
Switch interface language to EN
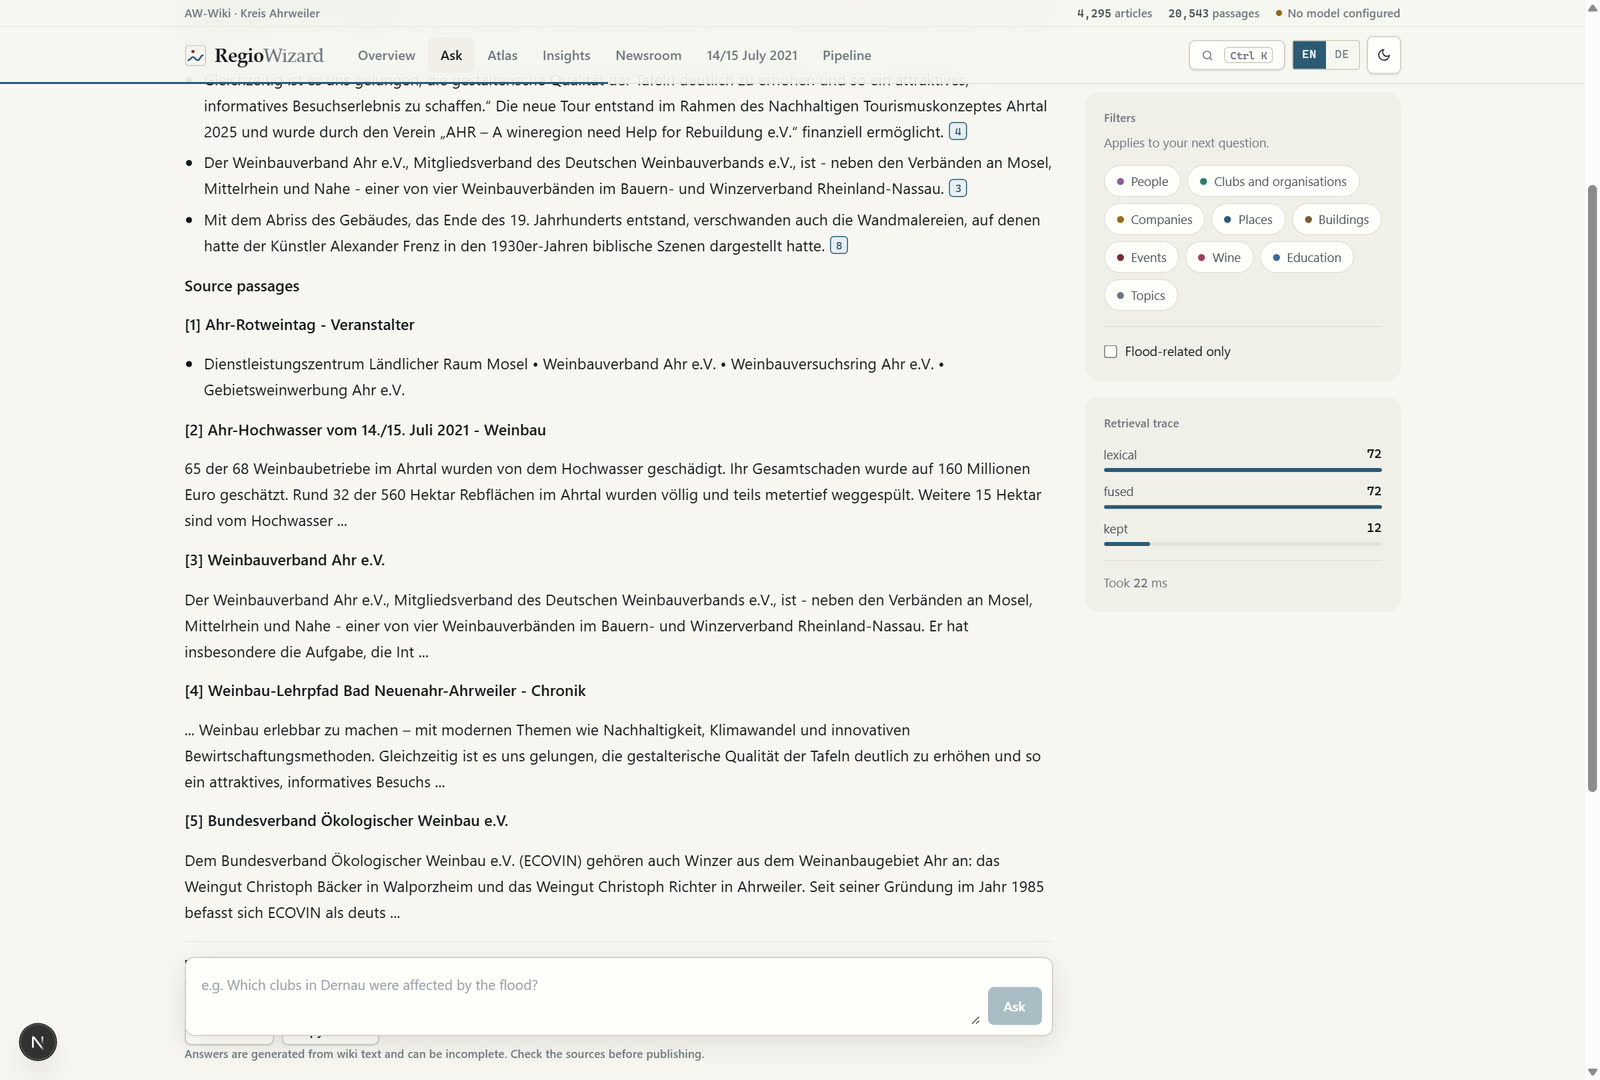(1309, 55)
